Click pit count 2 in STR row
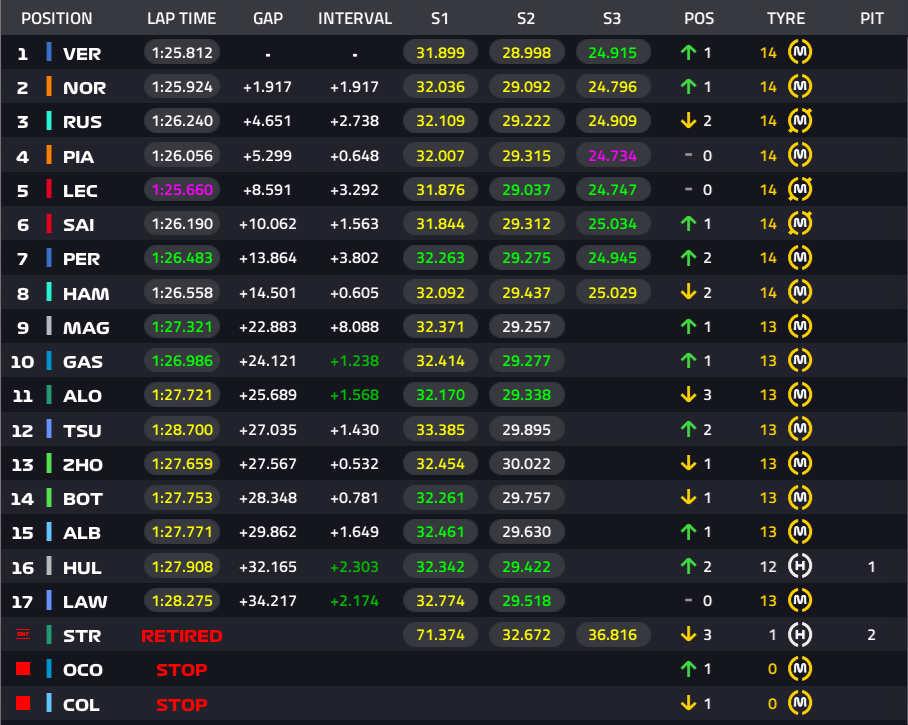Viewport: 908px width, 725px height. click(x=871, y=635)
